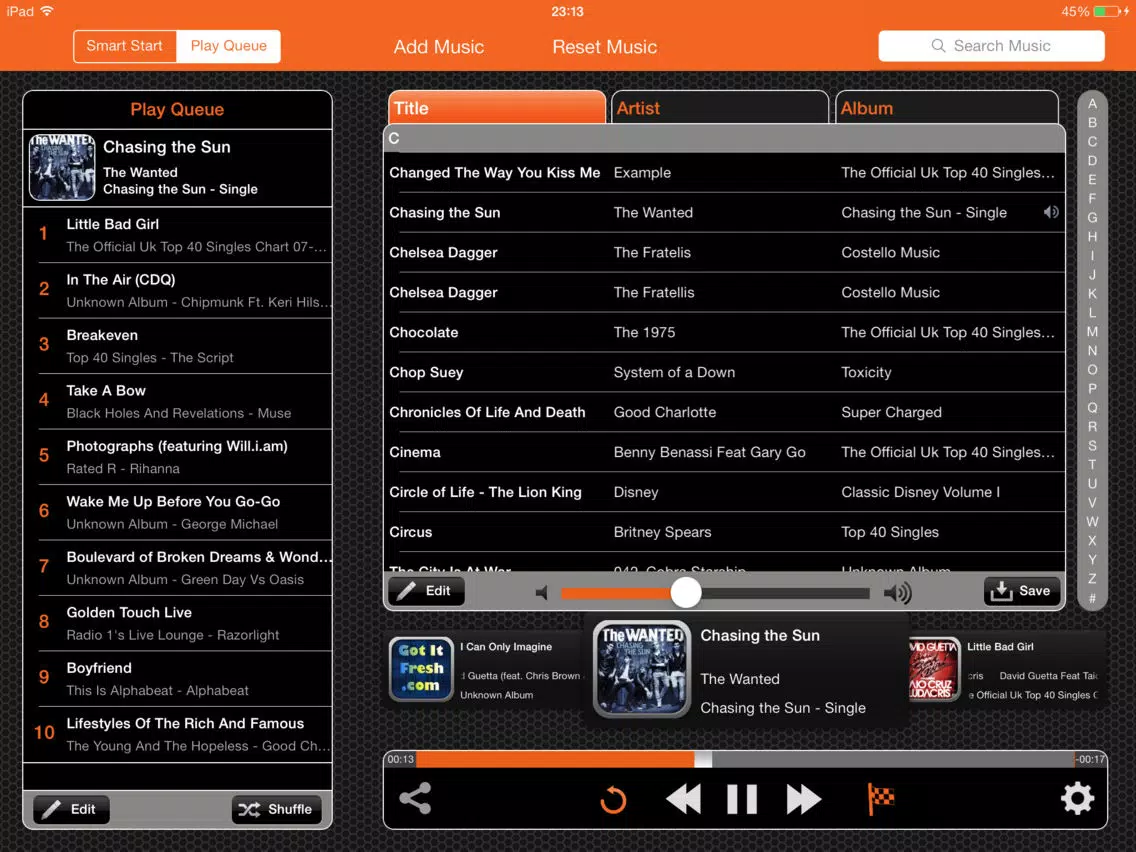Click the low-volume speaker icon
Screen dimensions: 1136x852
542,593
